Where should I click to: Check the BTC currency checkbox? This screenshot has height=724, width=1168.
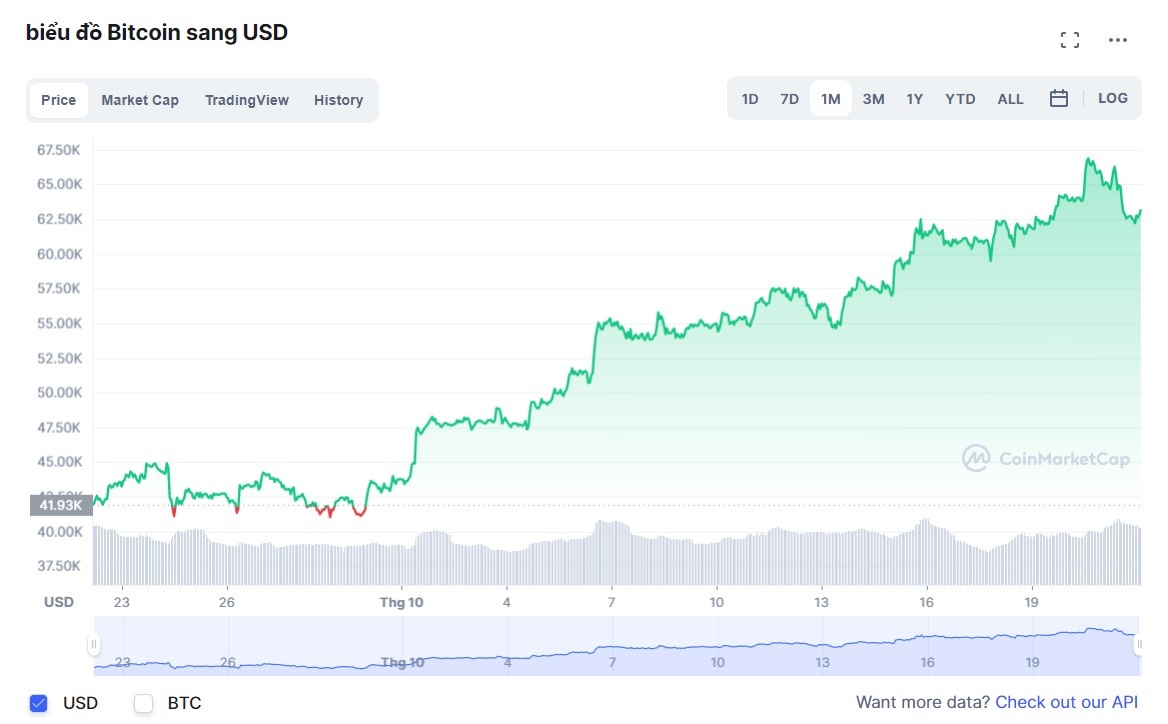coord(143,703)
